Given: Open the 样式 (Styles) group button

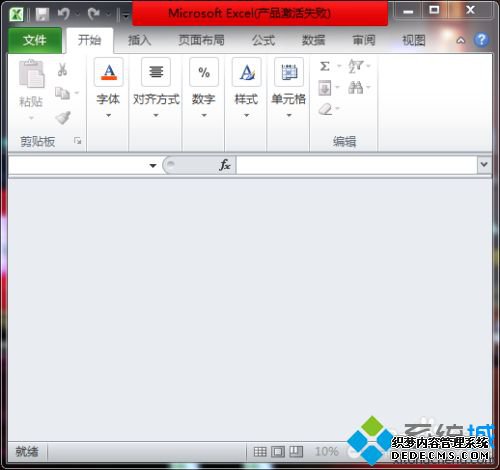Looking at the screenshot, I should coord(246,88).
